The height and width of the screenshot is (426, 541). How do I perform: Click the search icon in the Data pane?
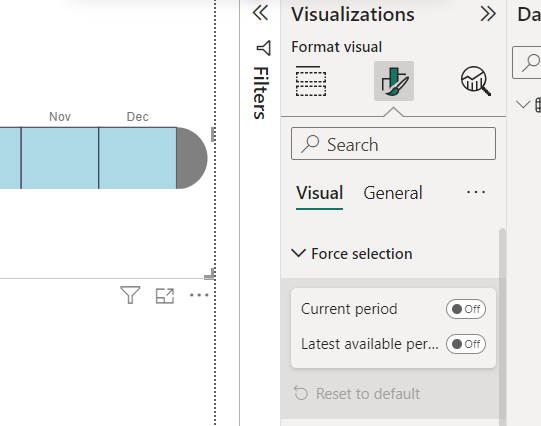pyautogui.click(x=531, y=63)
